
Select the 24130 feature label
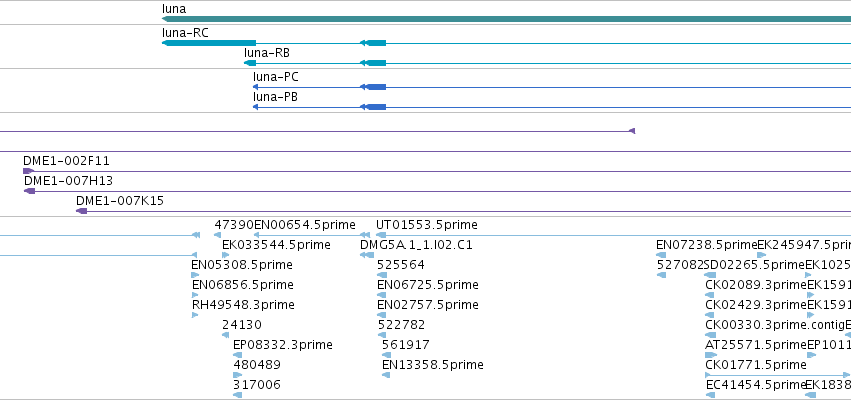(x=242, y=325)
